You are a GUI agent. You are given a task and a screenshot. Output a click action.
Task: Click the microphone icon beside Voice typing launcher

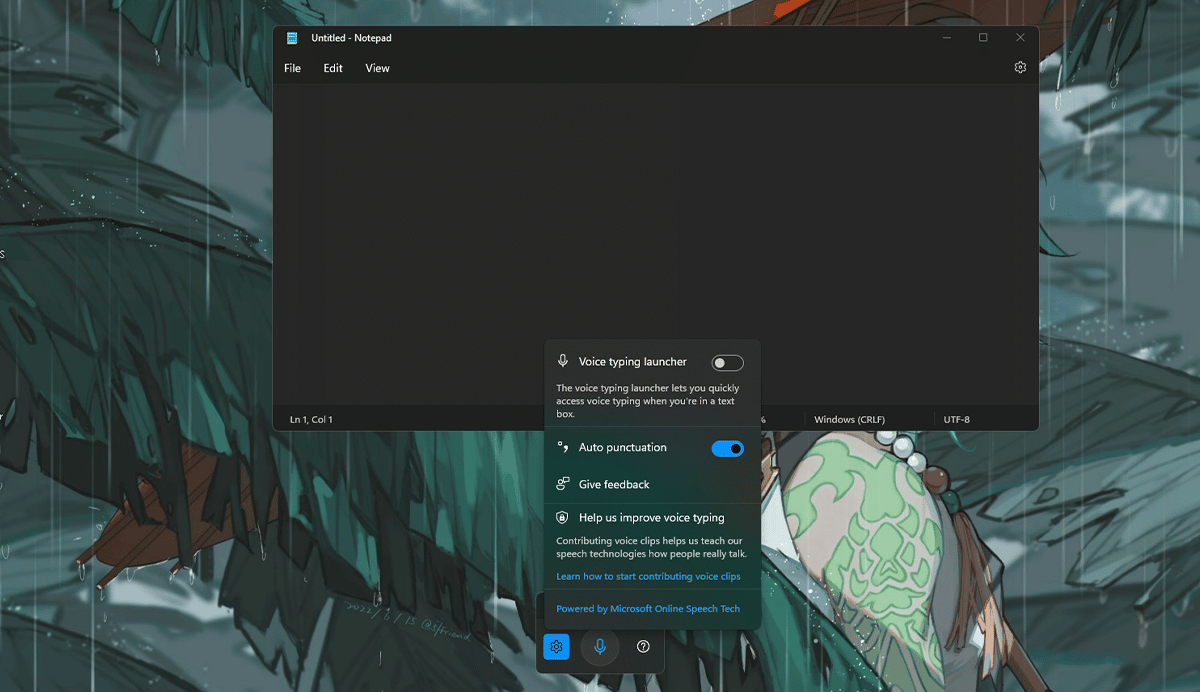point(563,361)
